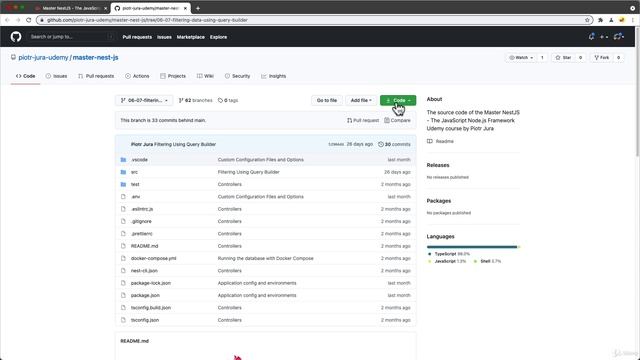Open a new browser tab with plus
The image size is (640, 360).
point(198,8)
